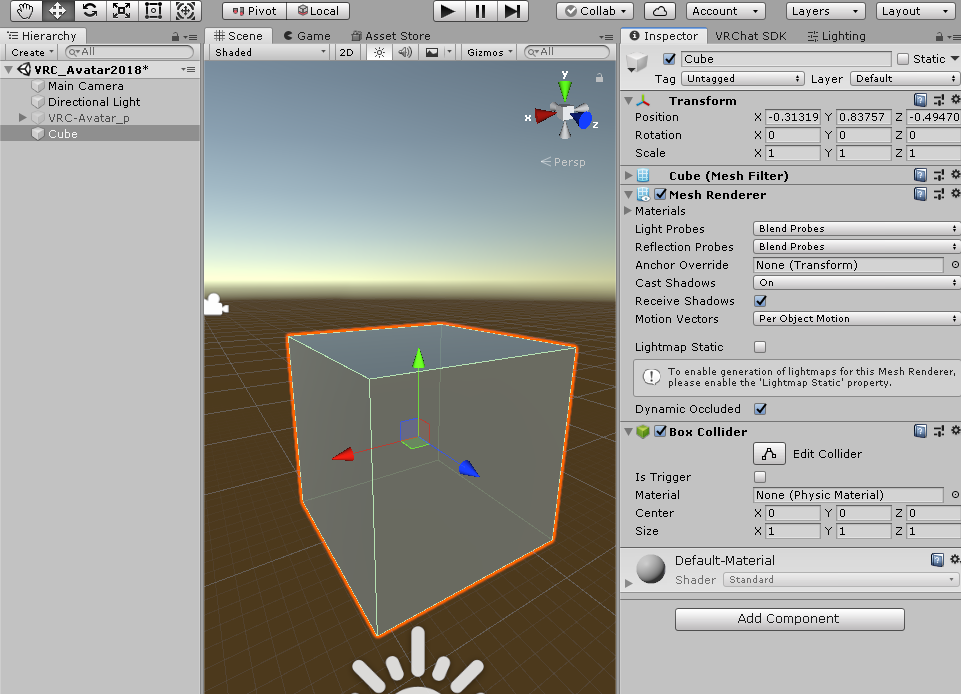Viewport: 961px width, 694px height.
Task: Toggle scene audio in the Scene toolbar
Action: [x=405, y=51]
